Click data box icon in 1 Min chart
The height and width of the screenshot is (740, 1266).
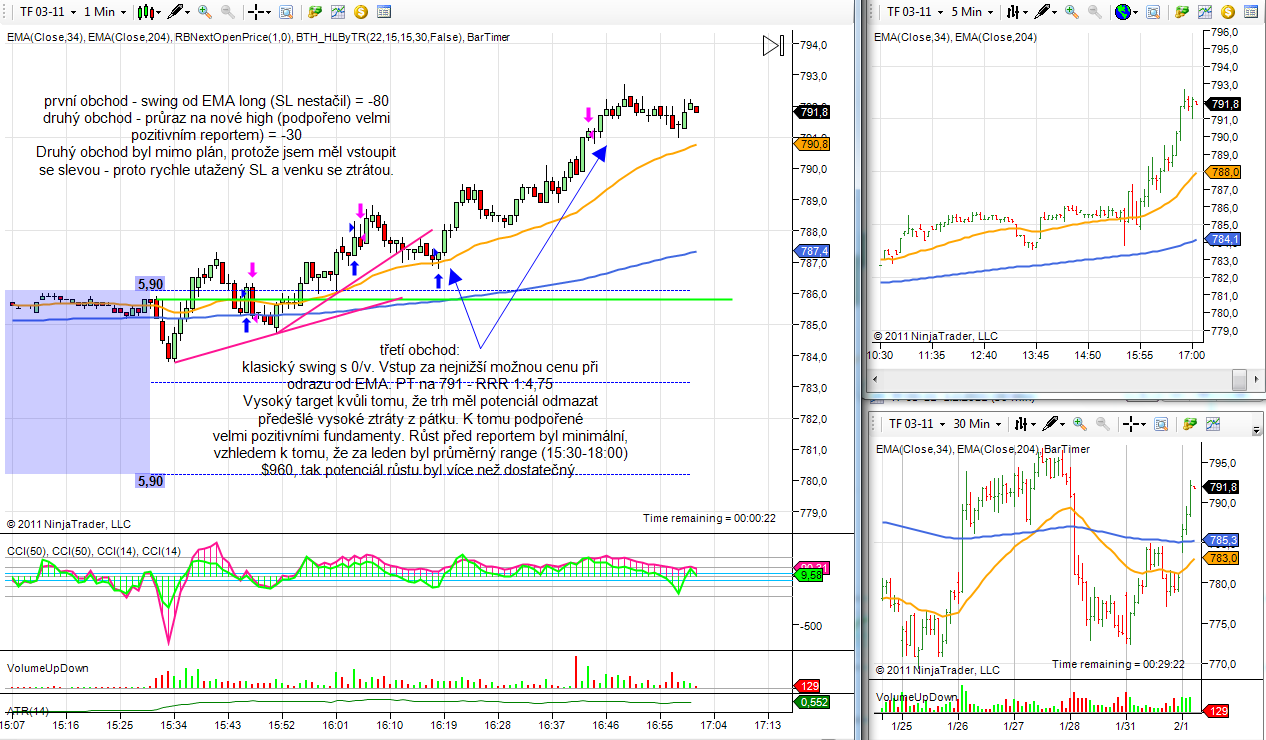pyautogui.click(x=286, y=12)
